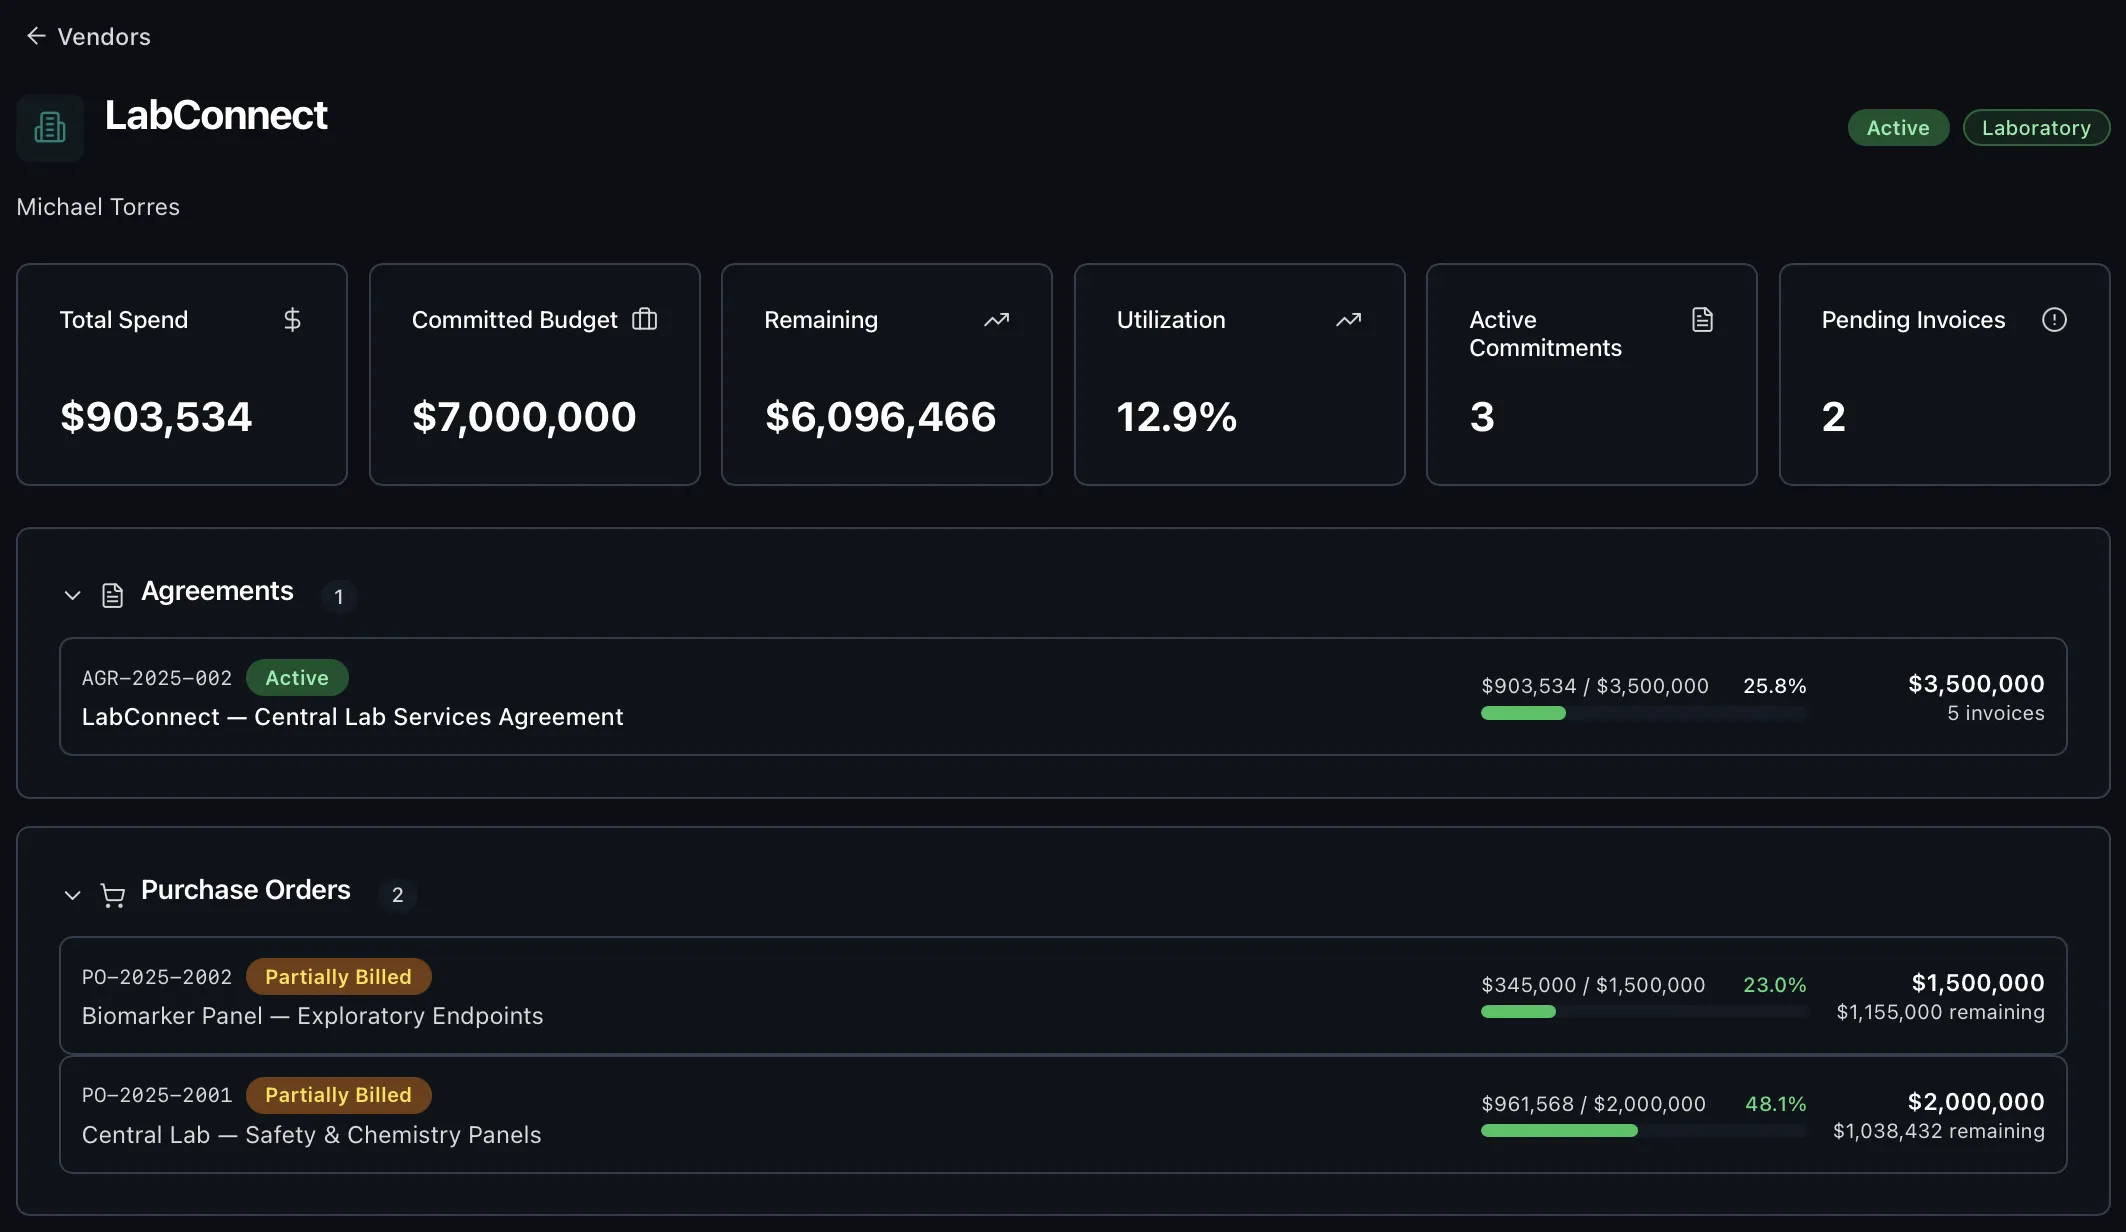Toggle the Active badge on AGR-2025-002
This screenshot has height=1232, width=2126.
click(x=297, y=677)
